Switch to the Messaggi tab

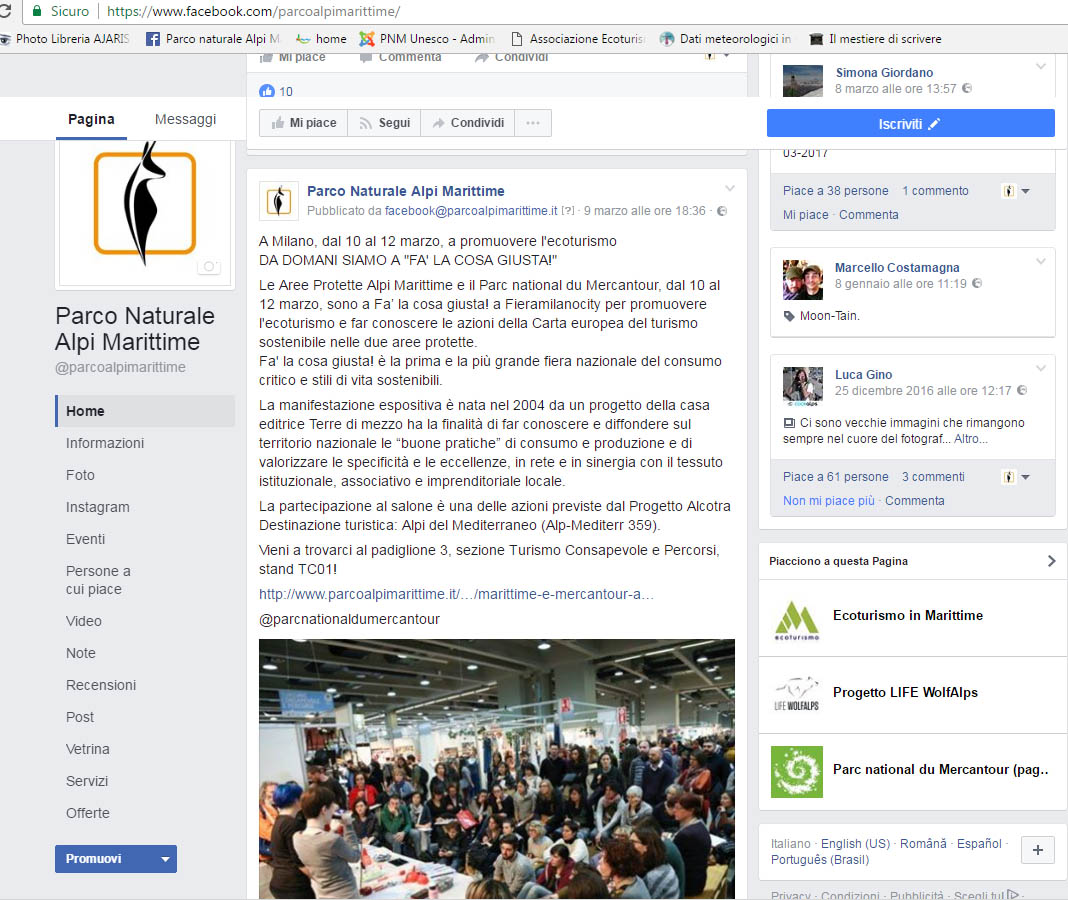point(185,119)
